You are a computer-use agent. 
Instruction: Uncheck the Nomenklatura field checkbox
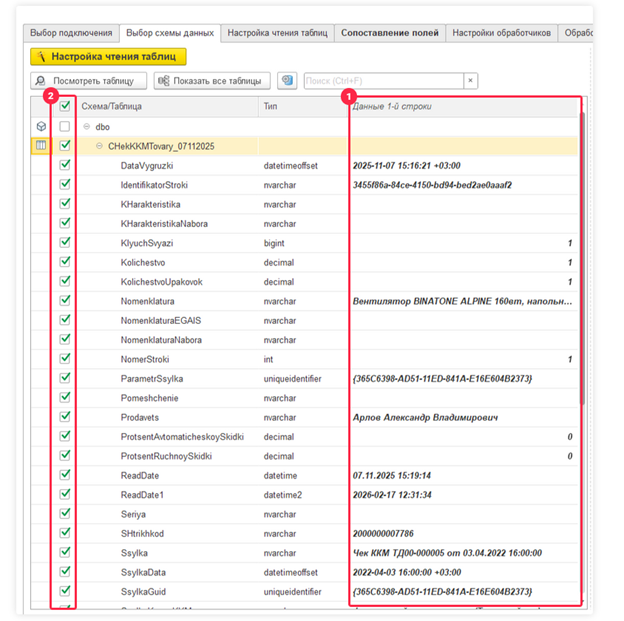point(65,300)
